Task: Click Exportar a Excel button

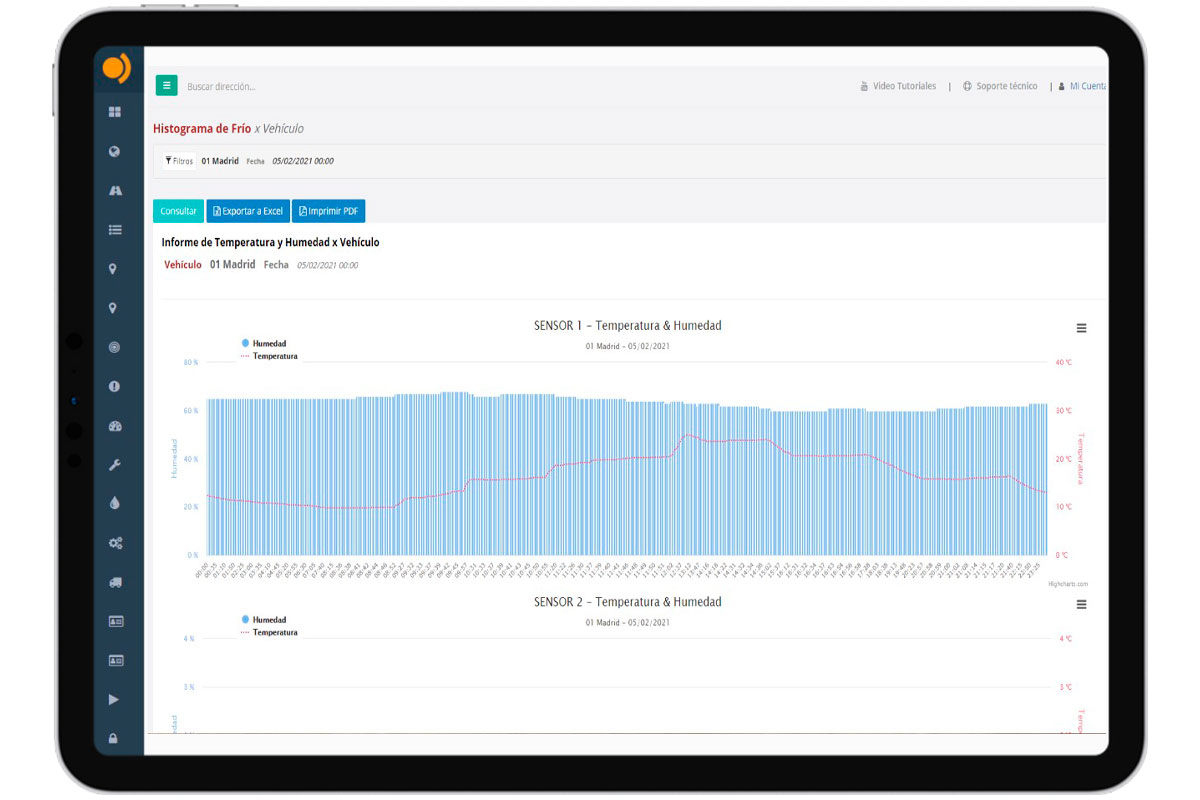Action: [x=248, y=211]
